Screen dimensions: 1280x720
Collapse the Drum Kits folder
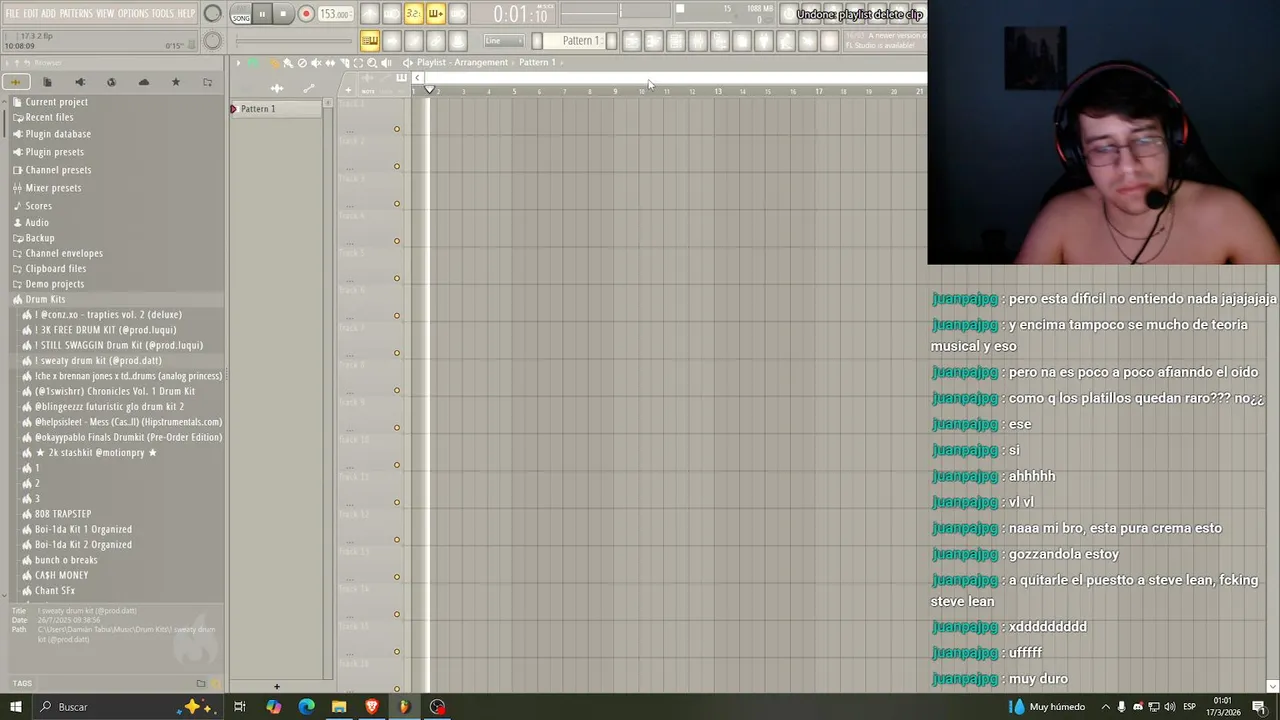point(45,299)
